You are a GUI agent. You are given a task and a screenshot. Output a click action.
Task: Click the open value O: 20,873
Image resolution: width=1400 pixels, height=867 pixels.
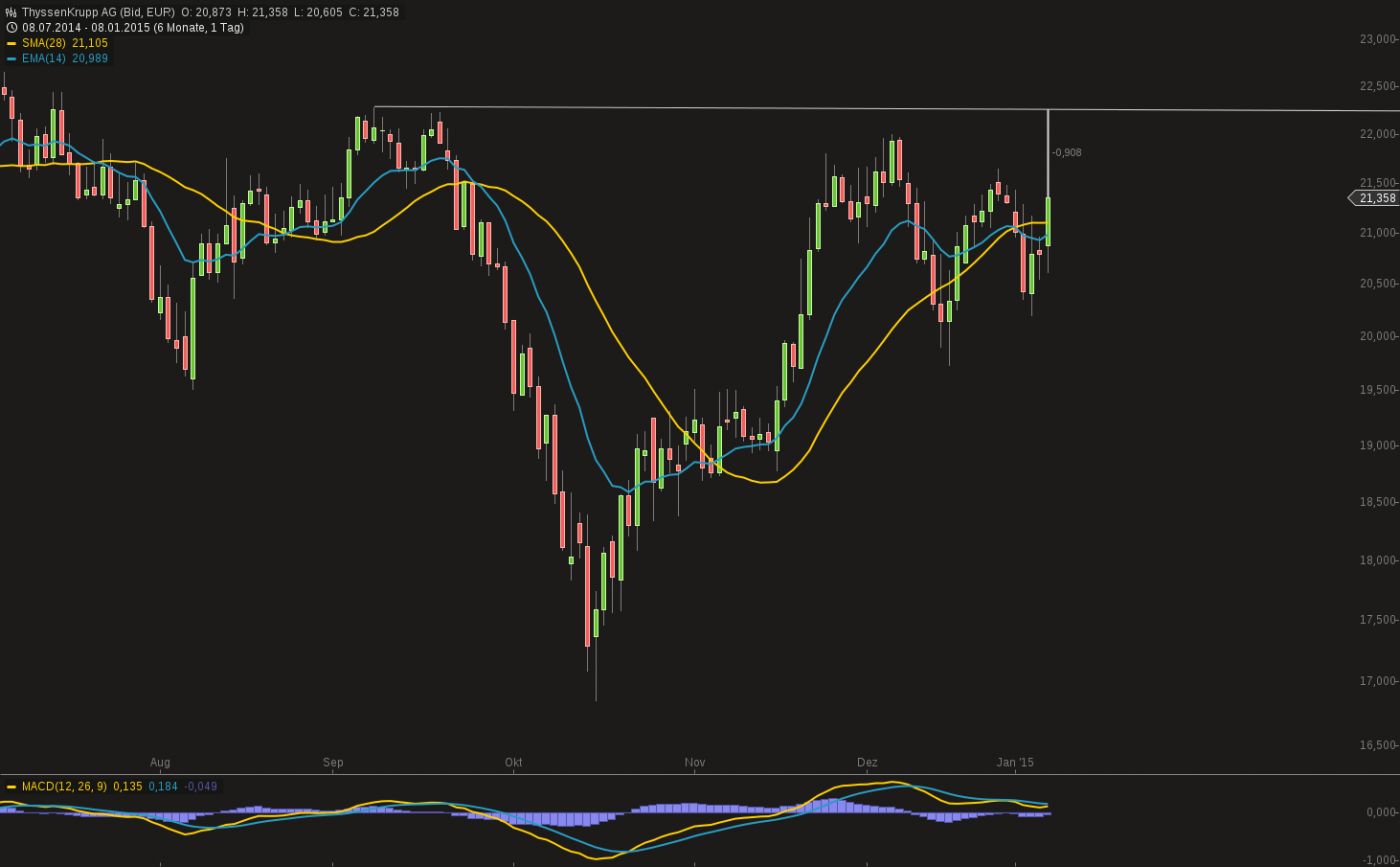pos(206,12)
